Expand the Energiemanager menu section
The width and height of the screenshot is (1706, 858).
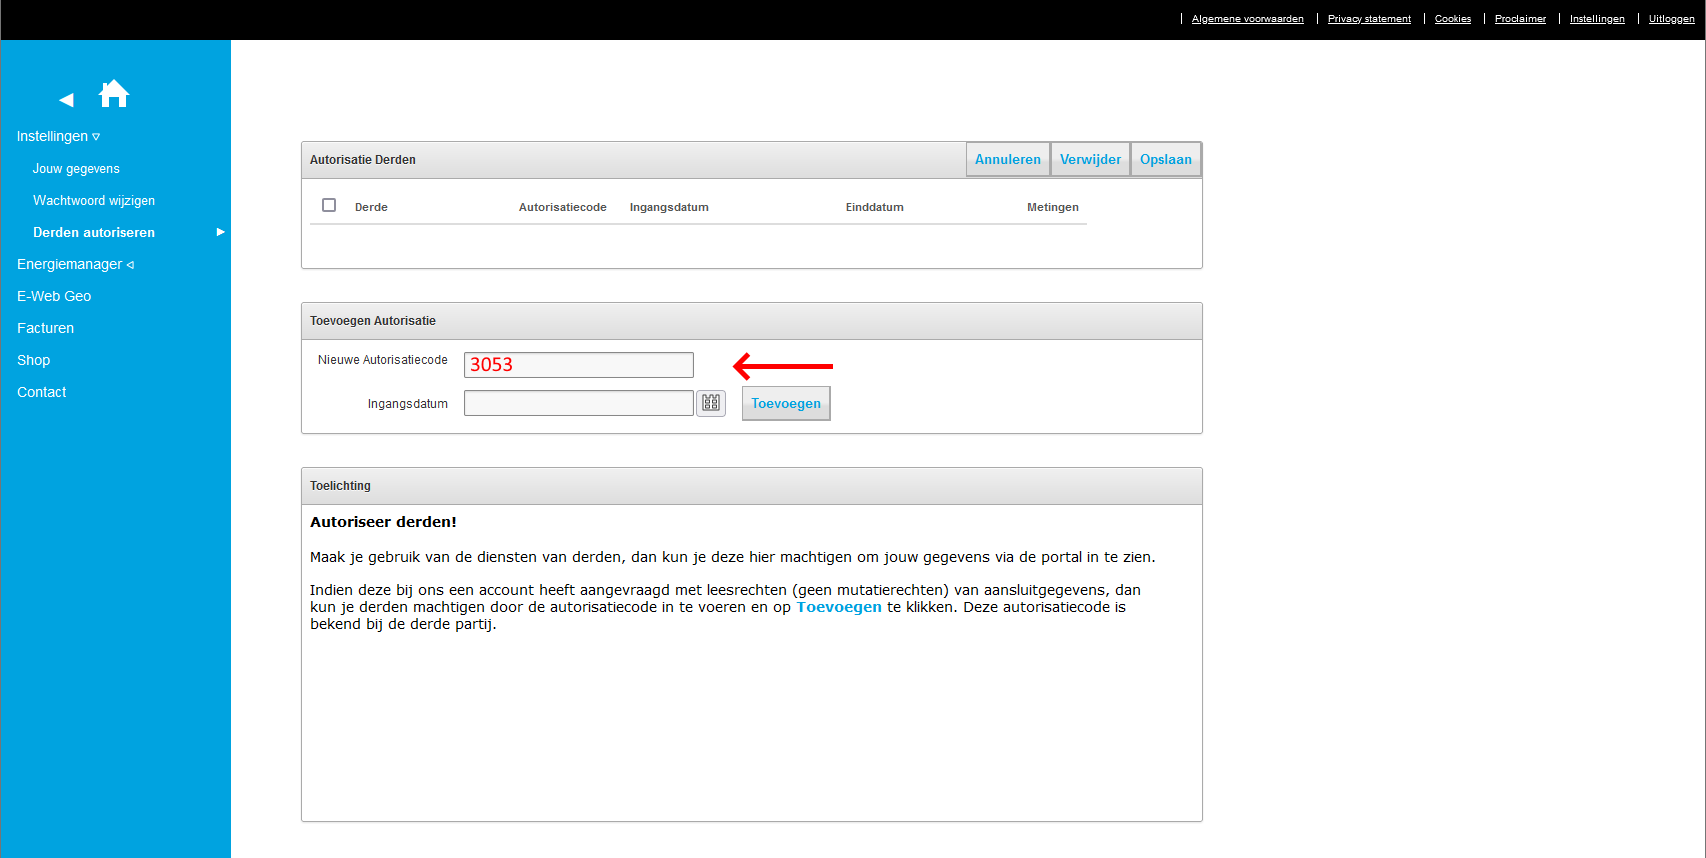[75, 264]
